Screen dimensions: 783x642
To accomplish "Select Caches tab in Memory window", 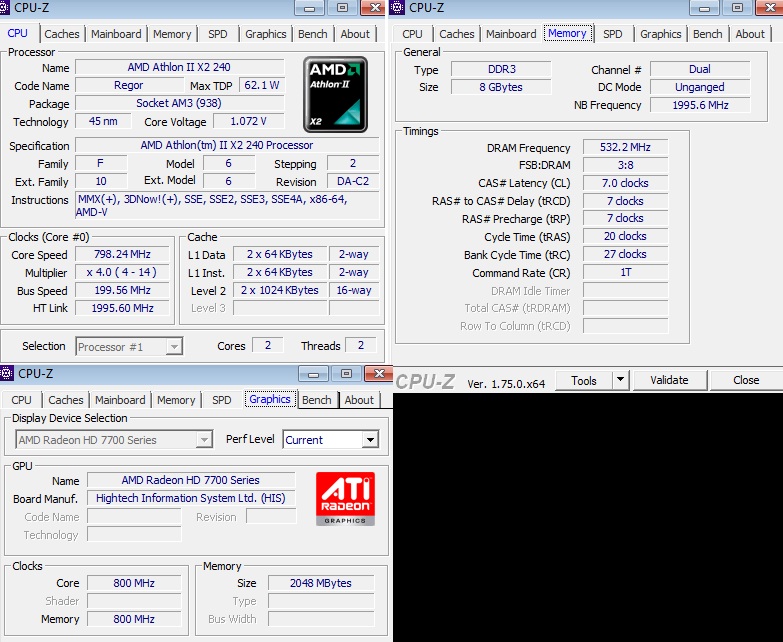I will point(457,34).
